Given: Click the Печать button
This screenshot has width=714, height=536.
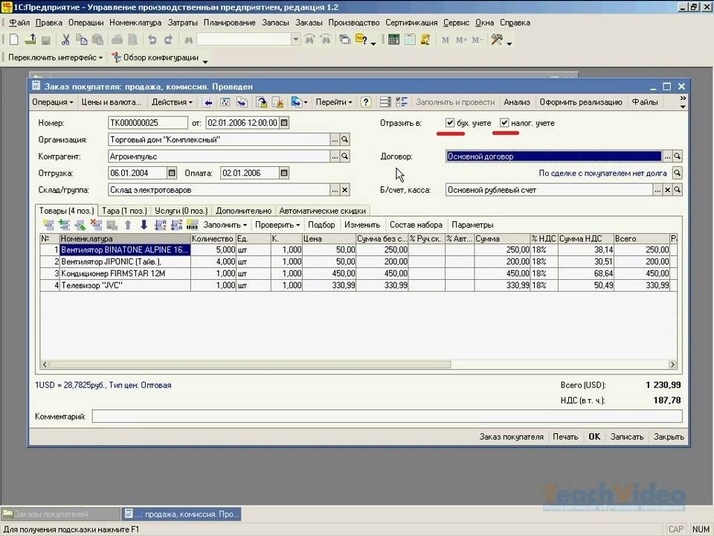Looking at the screenshot, I should pos(565,437).
